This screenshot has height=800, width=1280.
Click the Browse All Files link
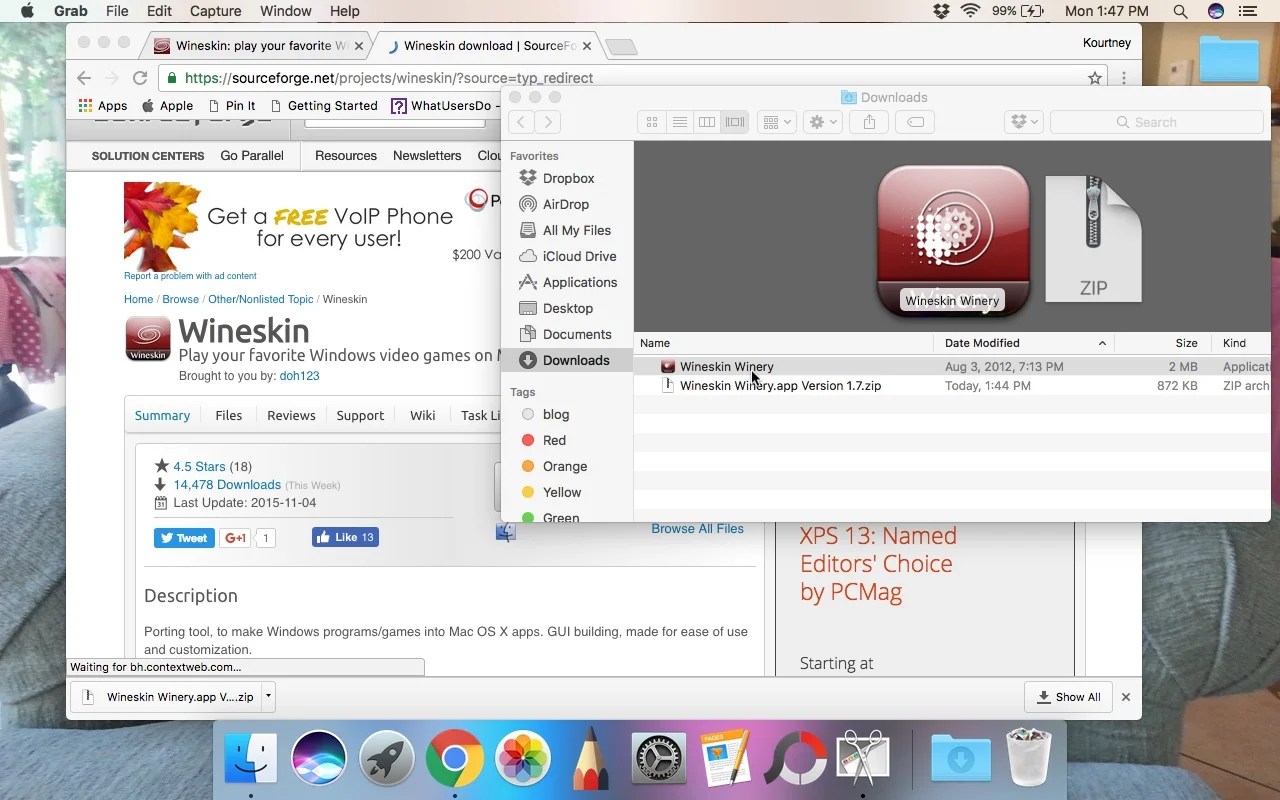697,528
